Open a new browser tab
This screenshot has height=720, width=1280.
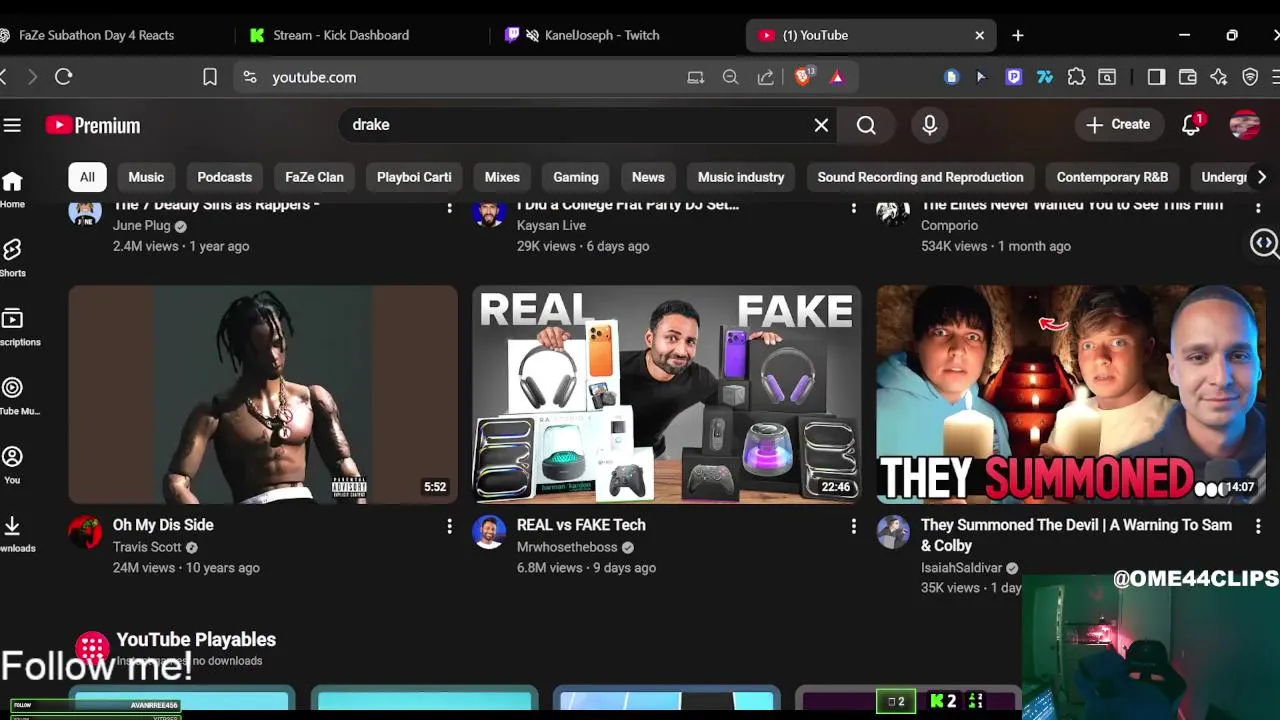click(1018, 35)
